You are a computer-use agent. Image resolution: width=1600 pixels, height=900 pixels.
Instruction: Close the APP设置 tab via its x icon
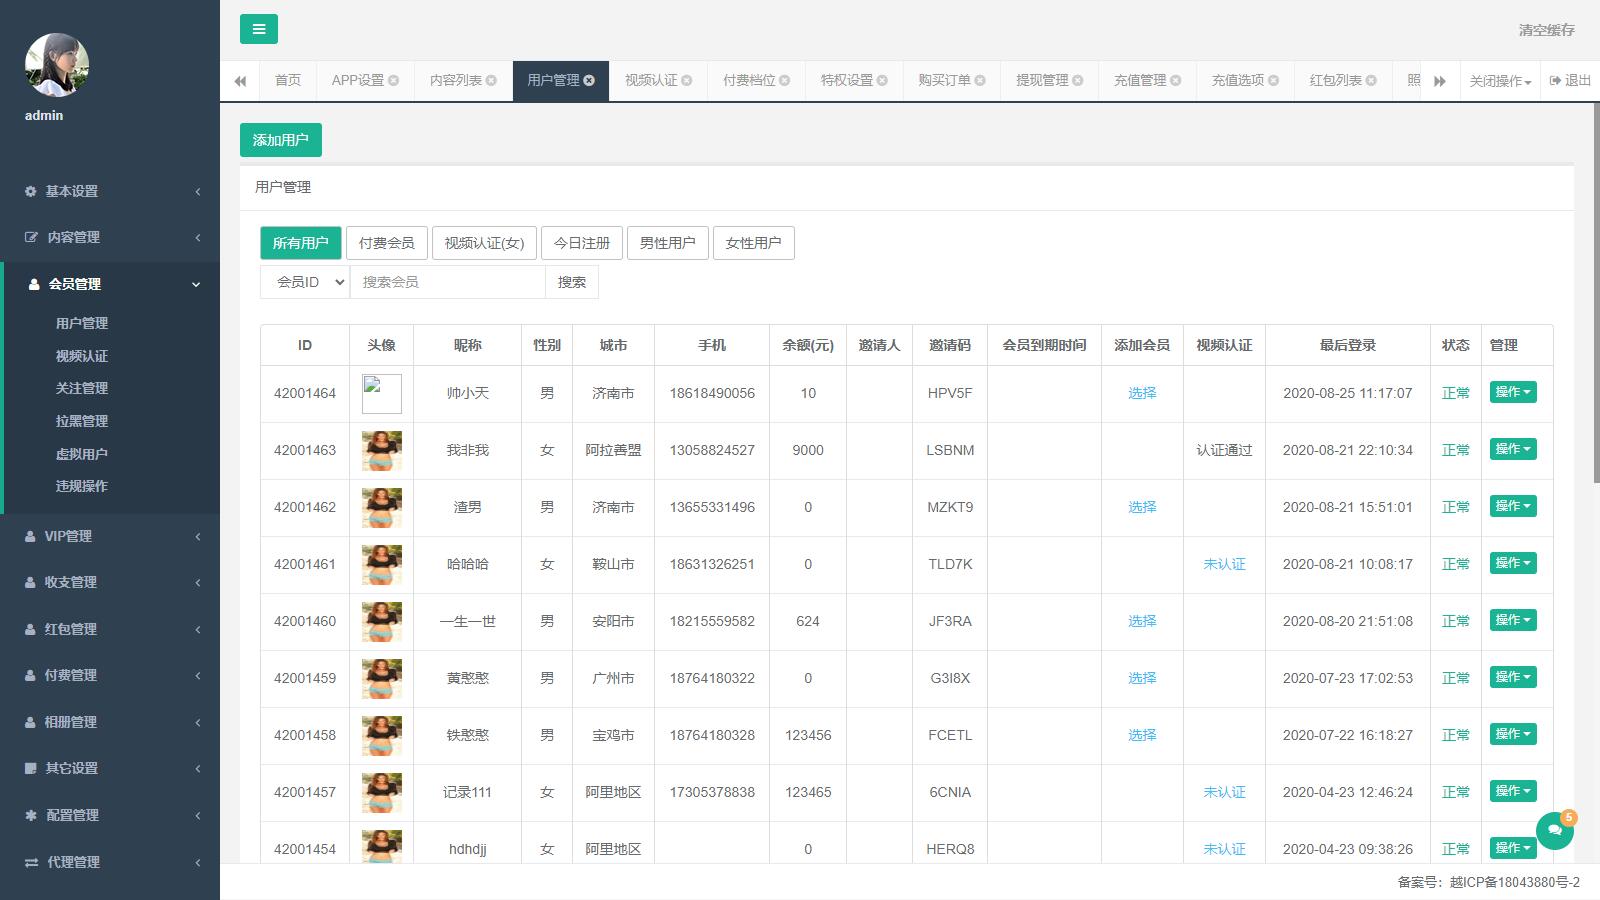tap(394, 81)
